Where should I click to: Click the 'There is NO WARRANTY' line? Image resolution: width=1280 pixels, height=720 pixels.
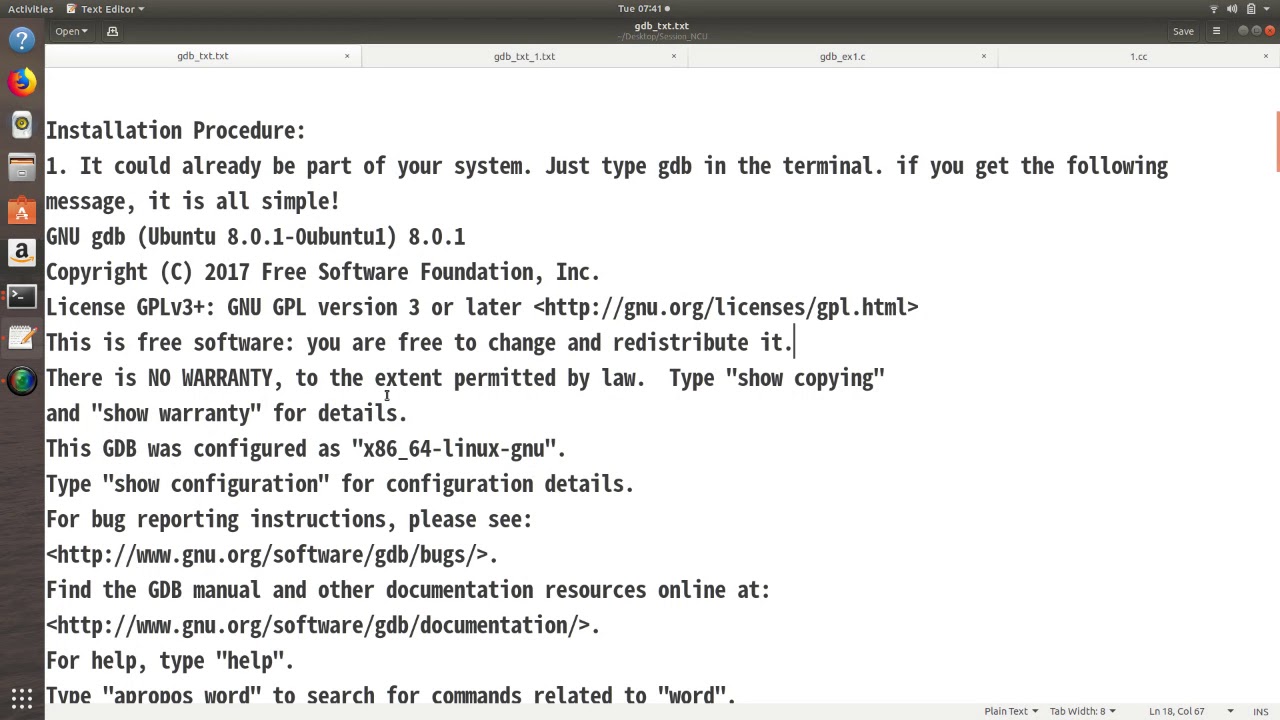pos(465,378)
